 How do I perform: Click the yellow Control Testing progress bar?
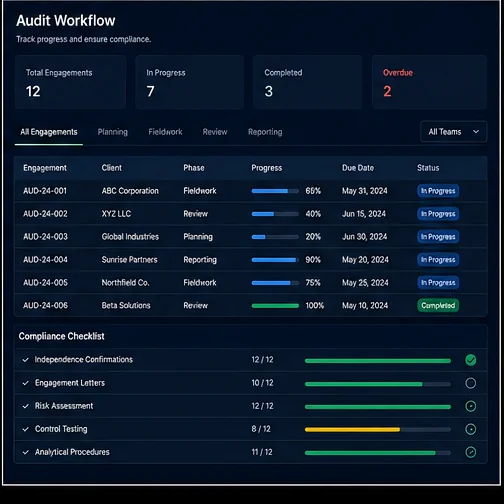click(x=378, y=430)
